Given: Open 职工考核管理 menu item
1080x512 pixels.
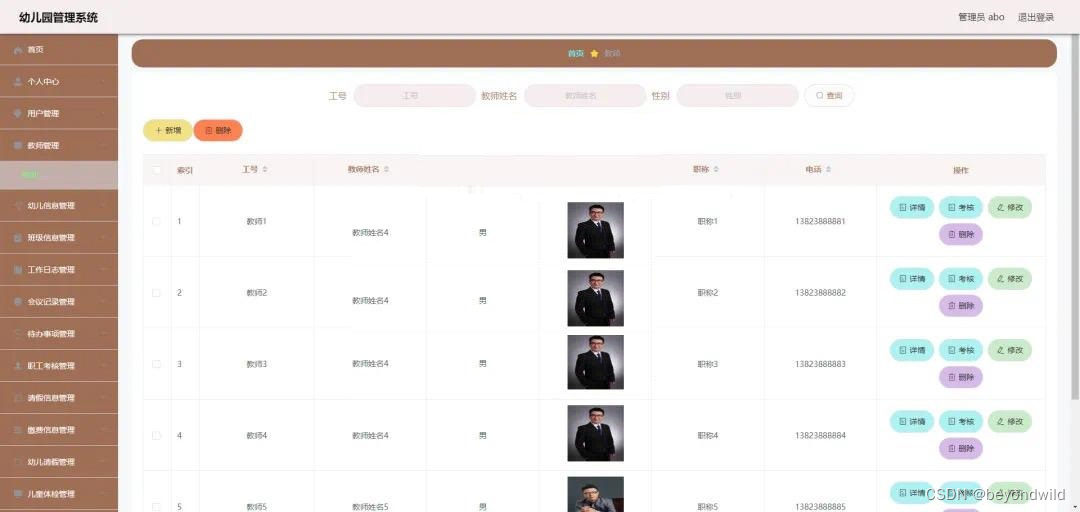Looking at the screenshot, I should (x=59, y=366).
